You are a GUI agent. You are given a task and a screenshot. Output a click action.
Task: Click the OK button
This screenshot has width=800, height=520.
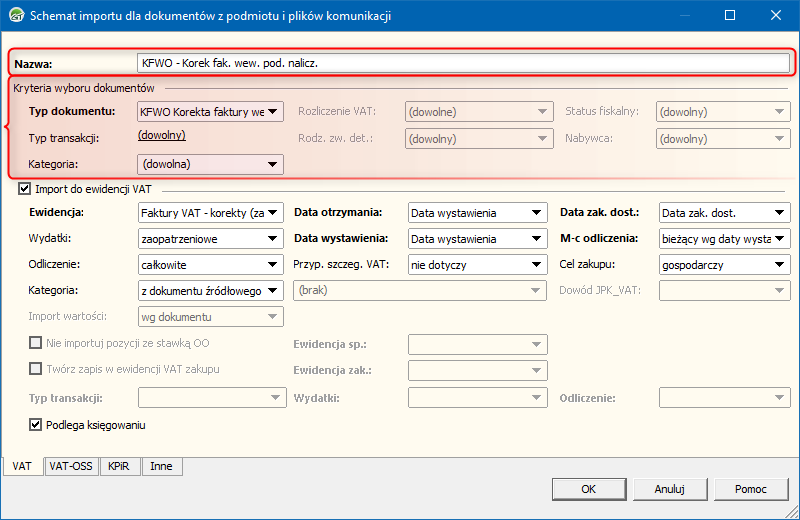(589, 489)
